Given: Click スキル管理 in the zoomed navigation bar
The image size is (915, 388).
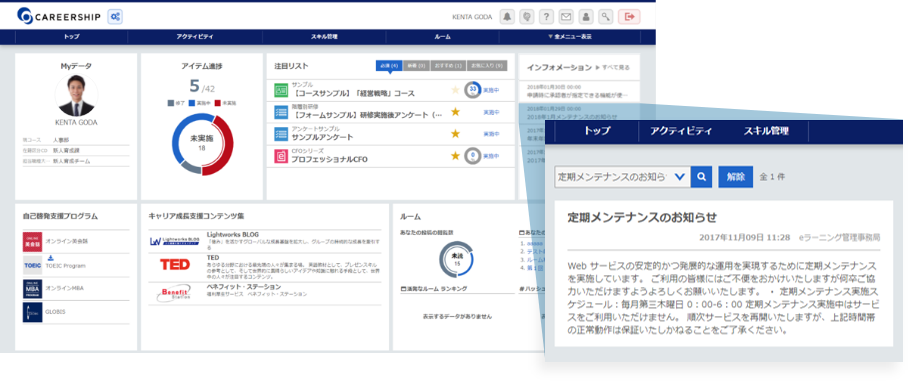Looking at the screenshot, I should click(766, 131).
